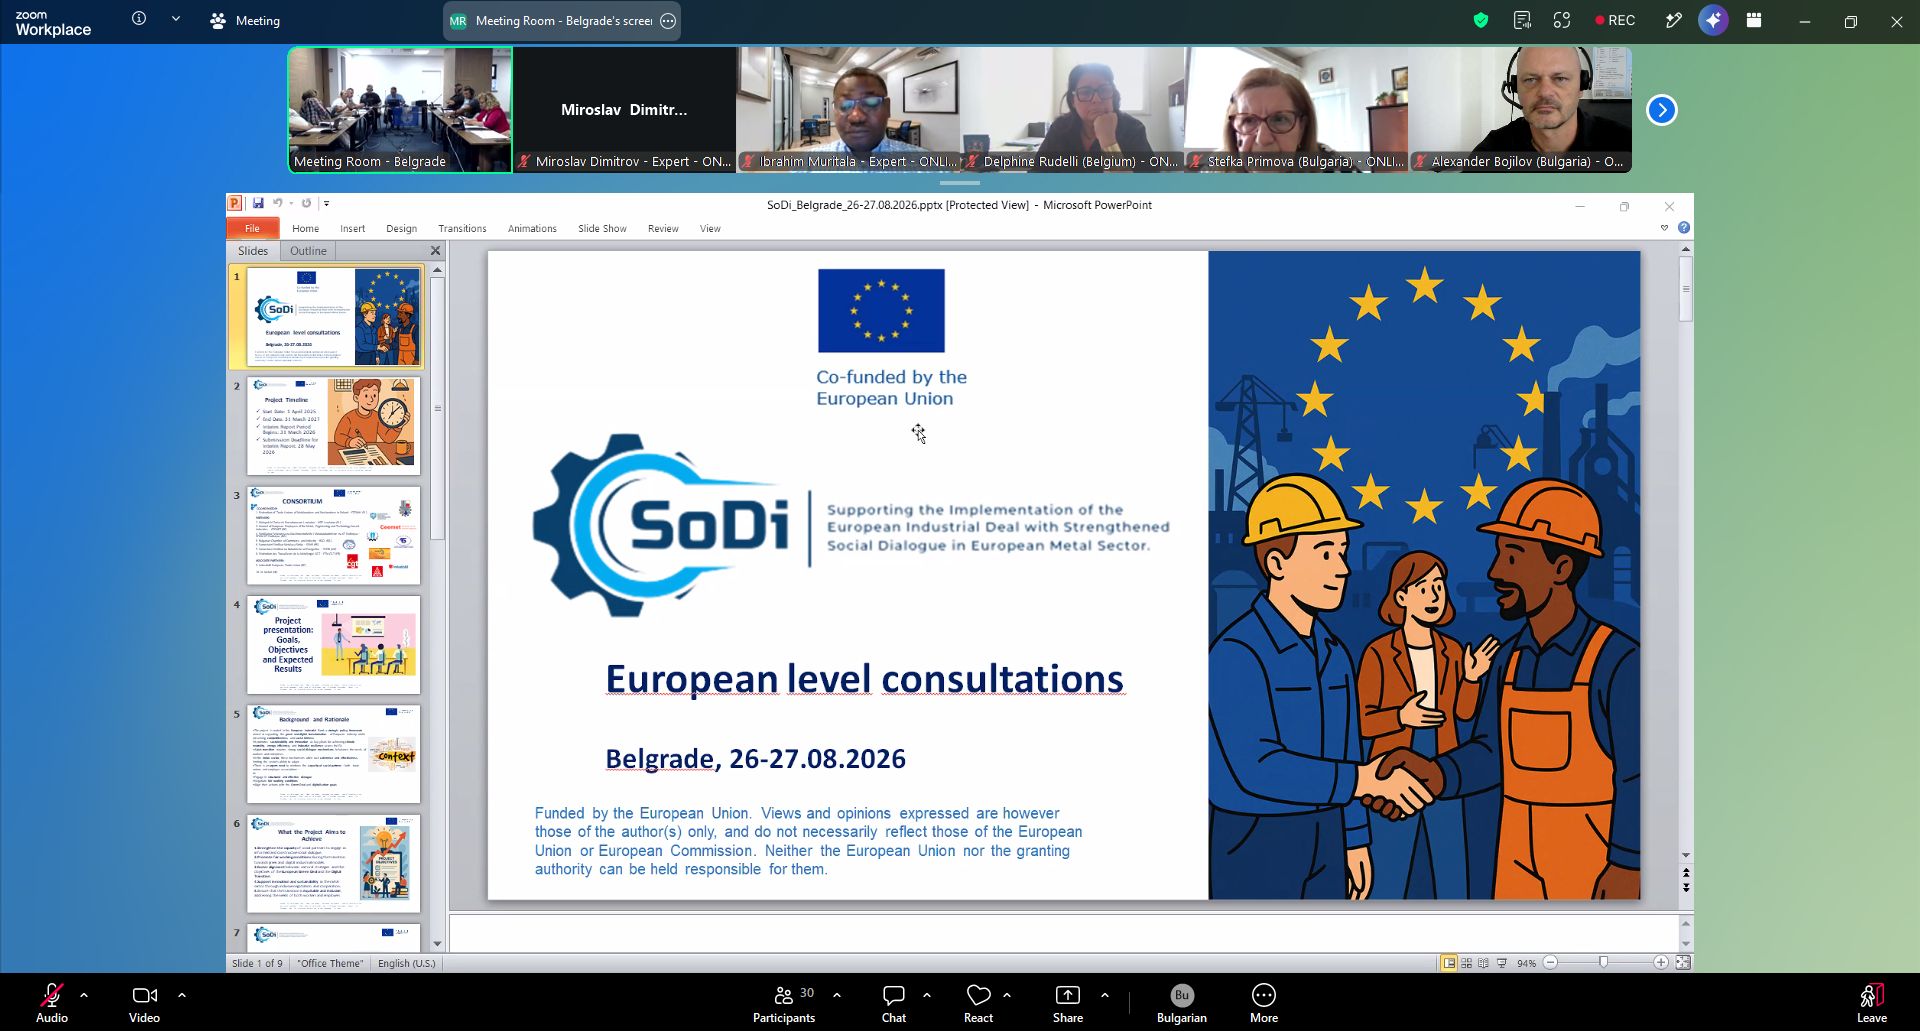Viewport: 1920px width, 1032px height.
Task: Change the Zoom view layout icon
Action: pos(1754,20)
